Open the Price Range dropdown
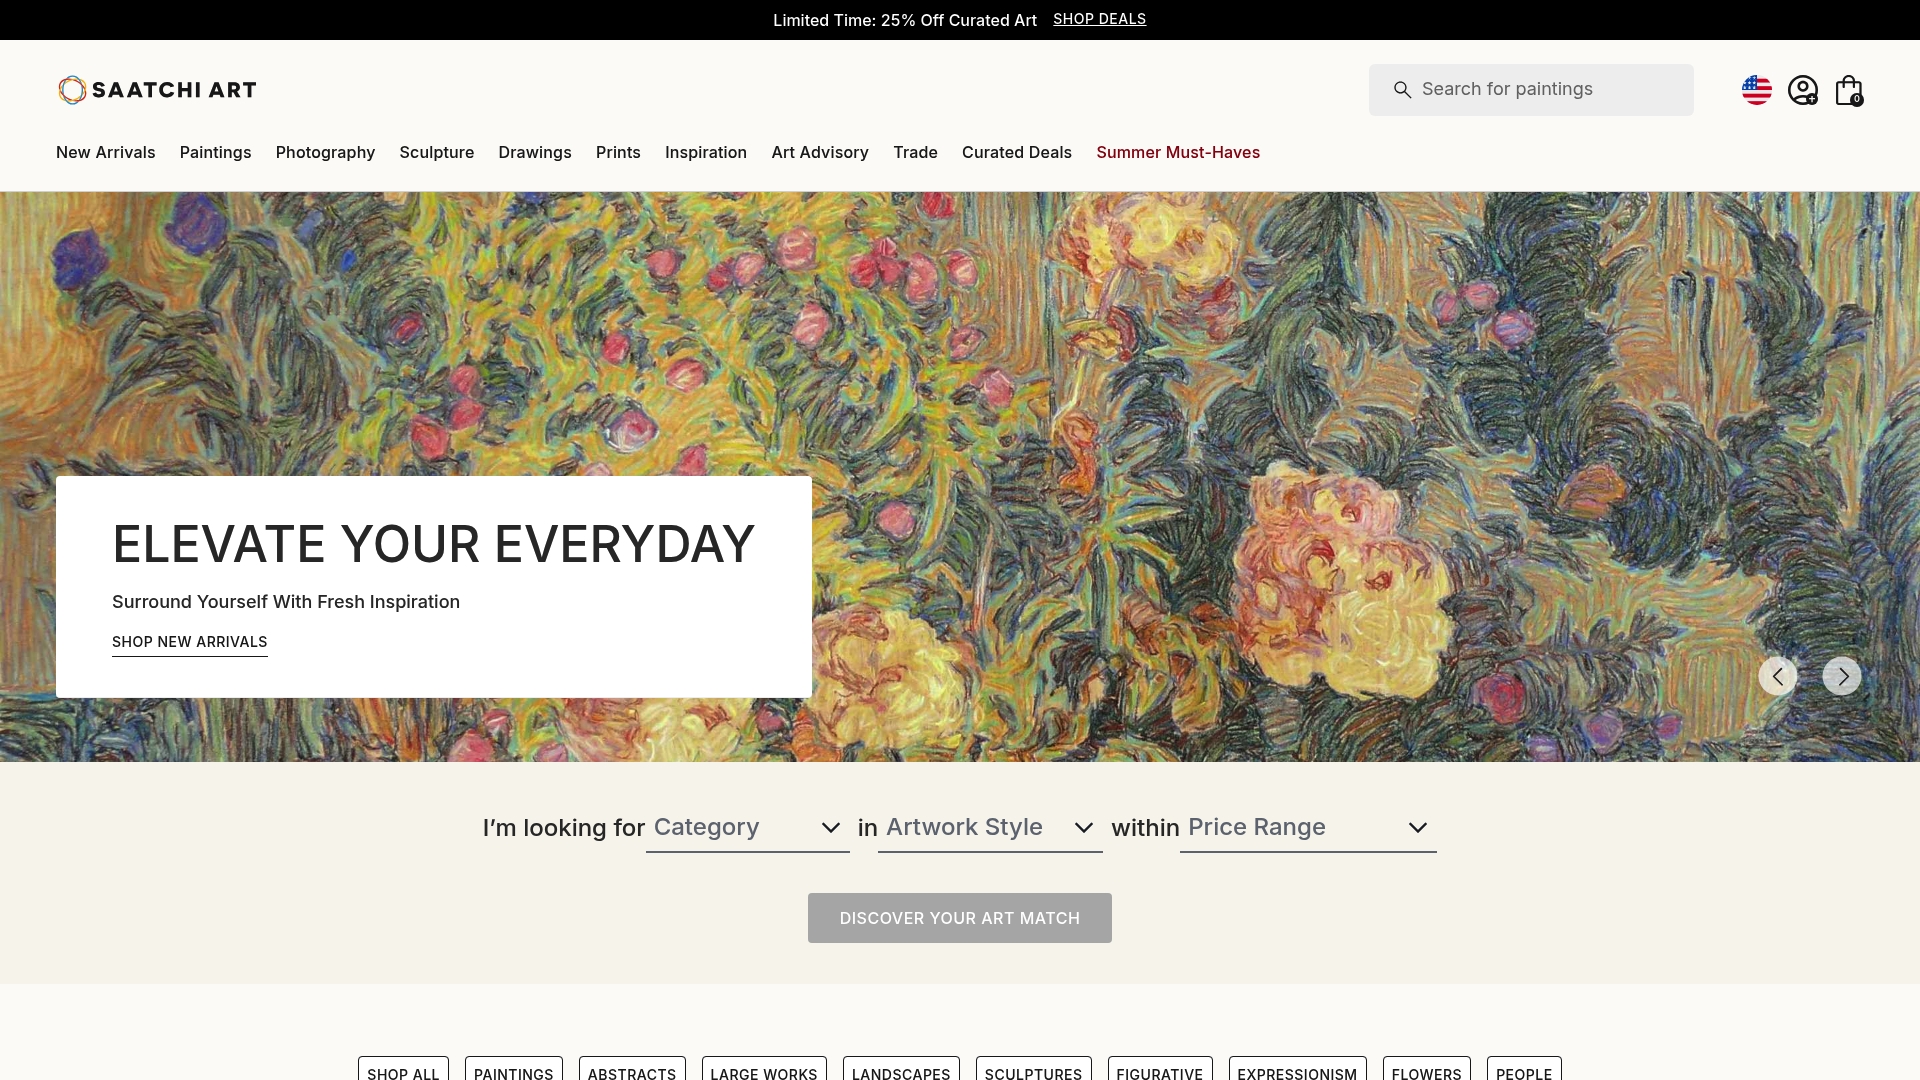The image size is (1920, 1080). point(1308,828)
